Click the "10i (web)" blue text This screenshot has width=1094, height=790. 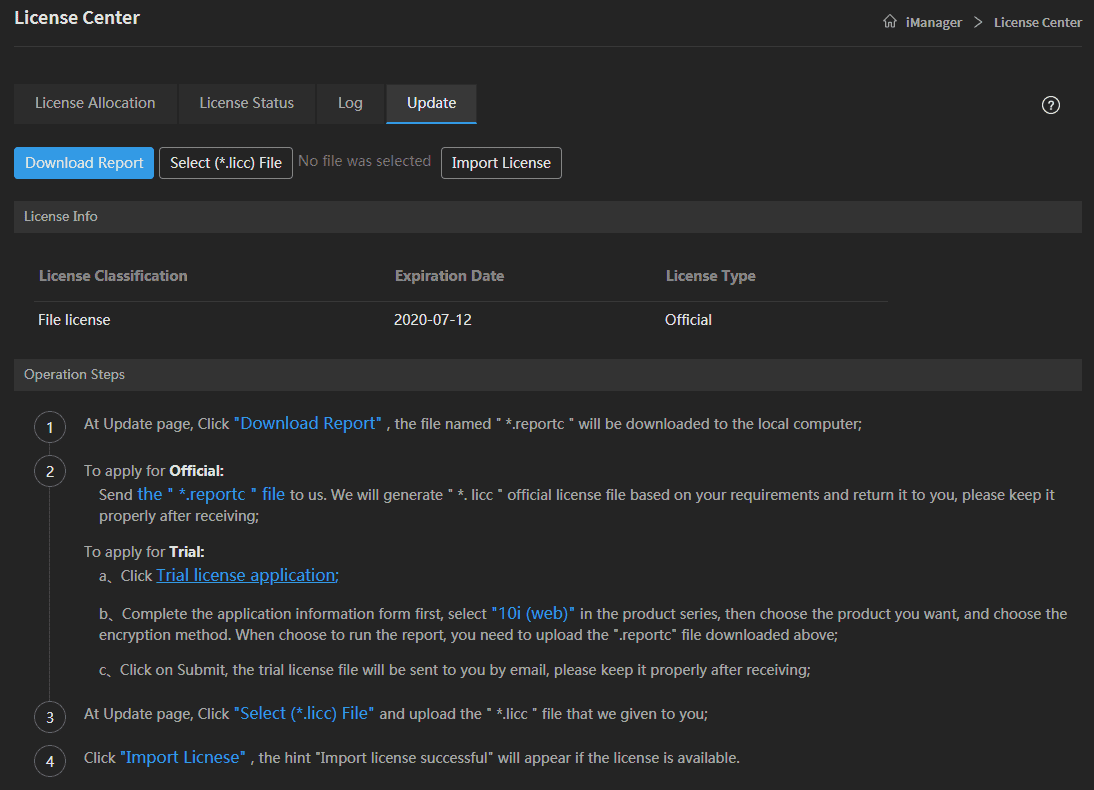[x=533, y=613]
